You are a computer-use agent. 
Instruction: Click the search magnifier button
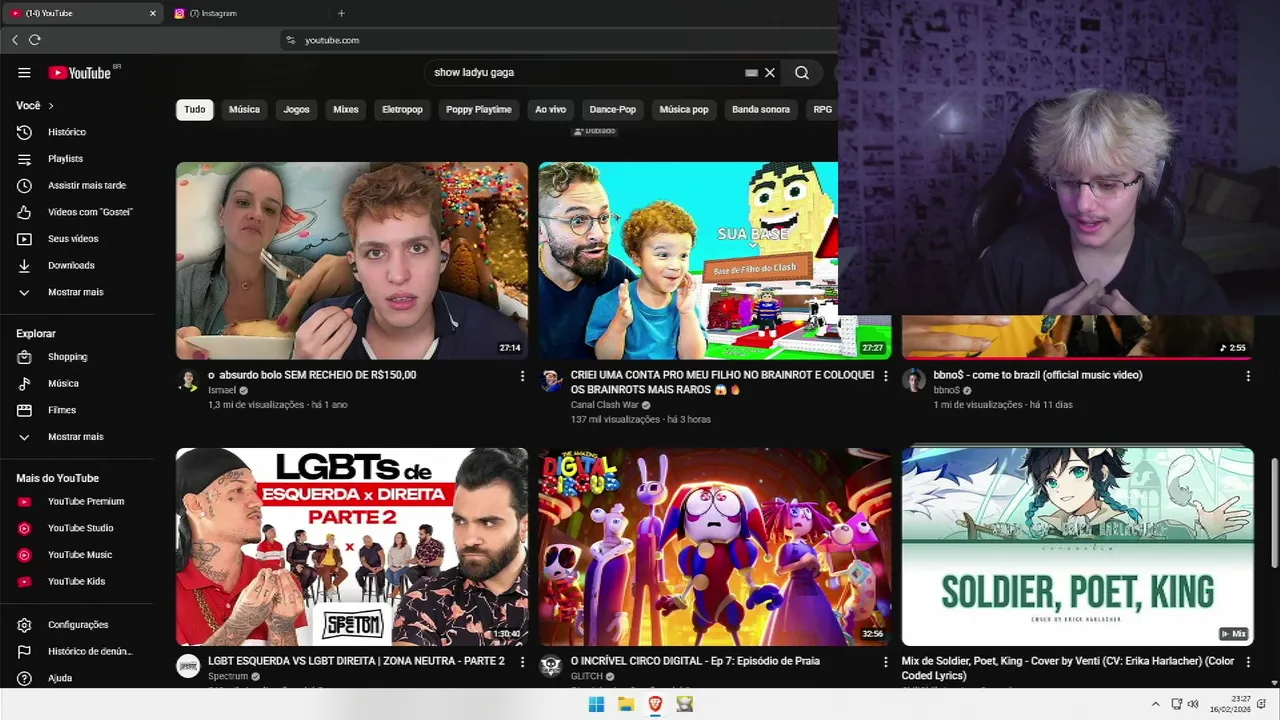pos(802,73)
